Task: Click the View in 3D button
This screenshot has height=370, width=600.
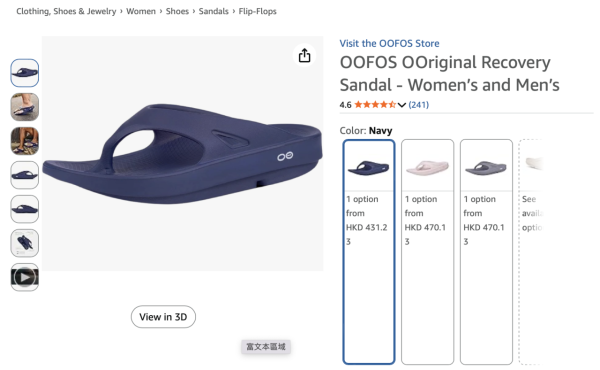Action: point(163,317)
